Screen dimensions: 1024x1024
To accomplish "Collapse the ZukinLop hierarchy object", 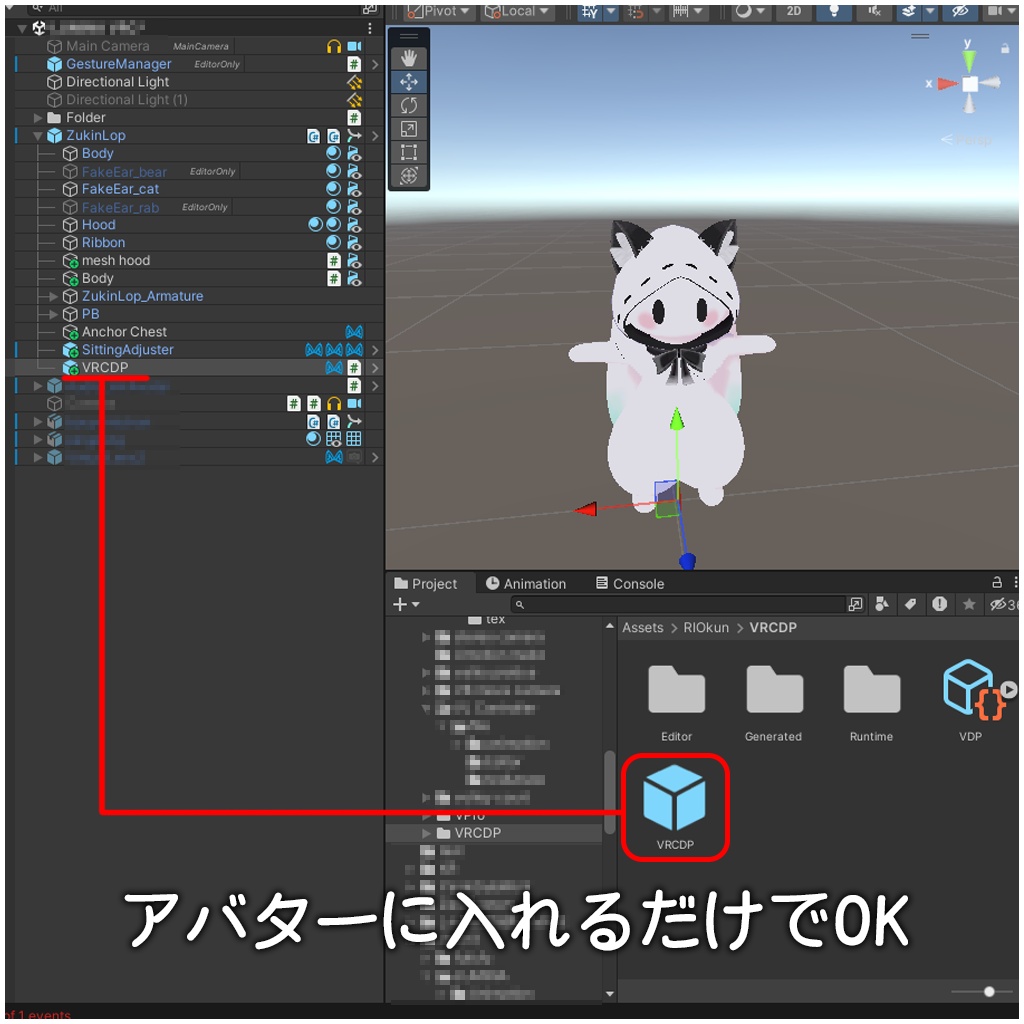I will point(37,136).
